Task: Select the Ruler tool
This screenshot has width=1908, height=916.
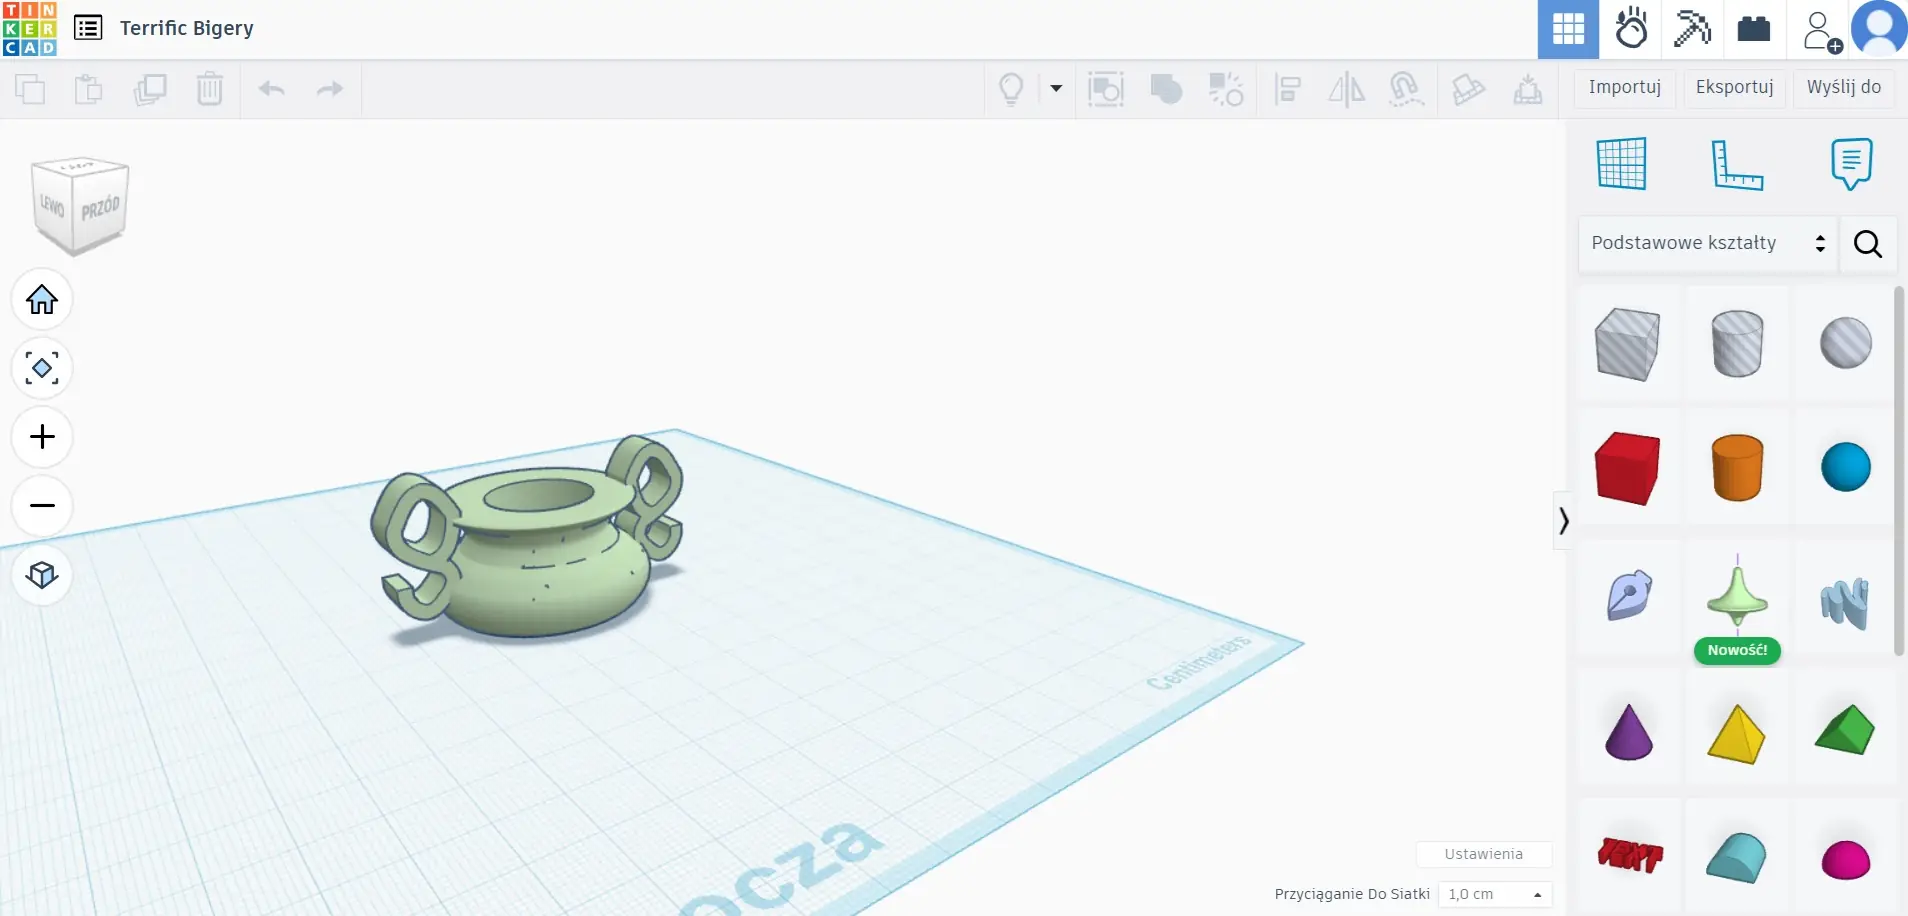Action: tap(1737, 164)
